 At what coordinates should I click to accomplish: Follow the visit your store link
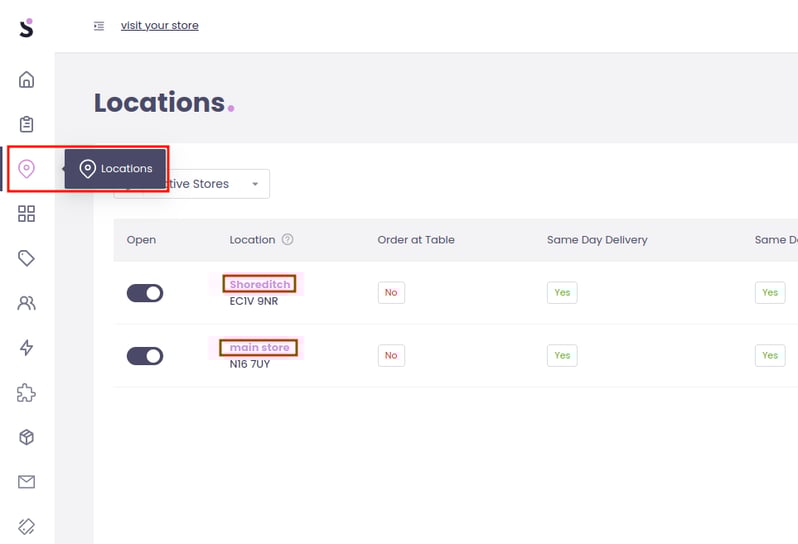coord(159,26)
